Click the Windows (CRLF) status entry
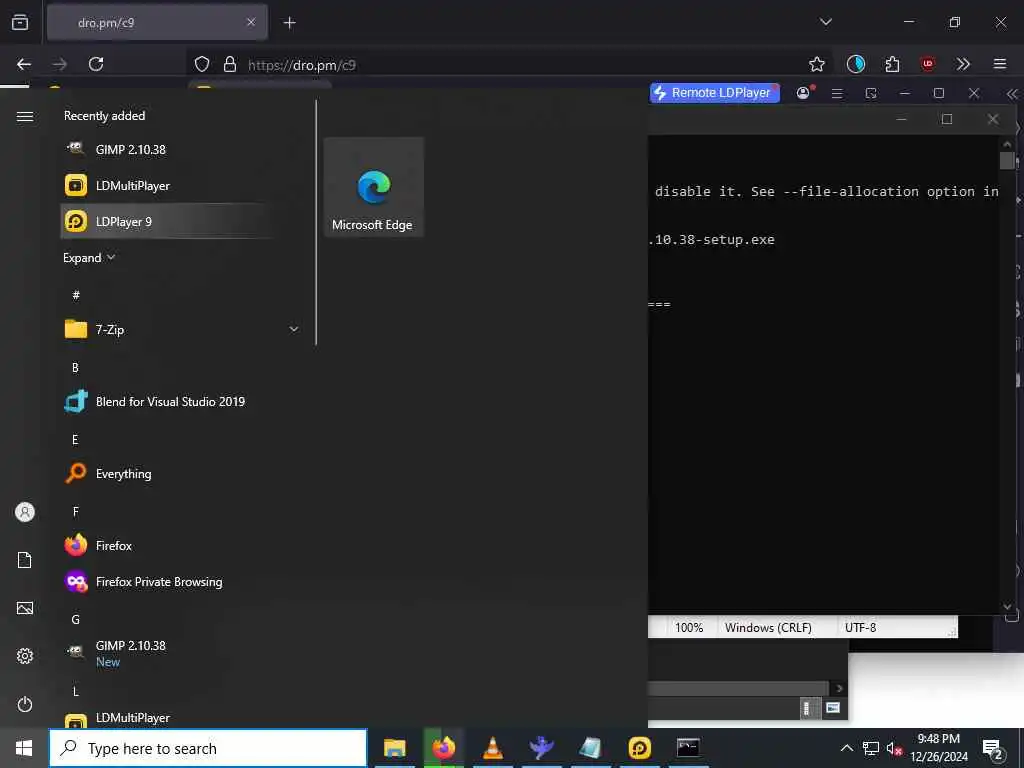The width and height of the screenshot is (1024, 768). pyautogui.click(x=768, y=628)
